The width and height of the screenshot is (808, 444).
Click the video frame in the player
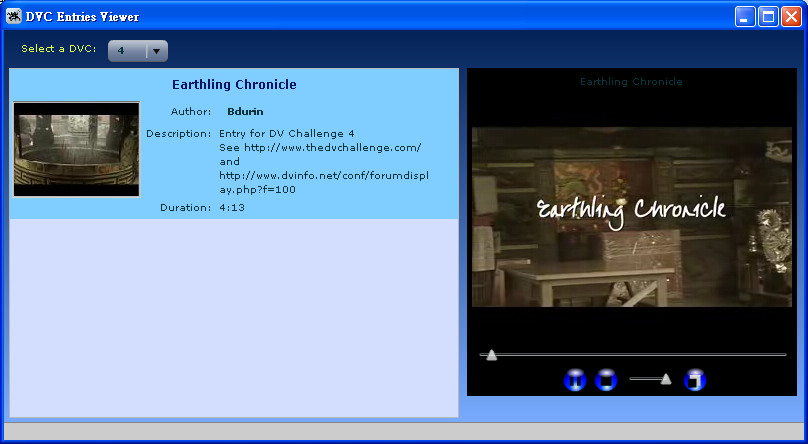point(632,217)
